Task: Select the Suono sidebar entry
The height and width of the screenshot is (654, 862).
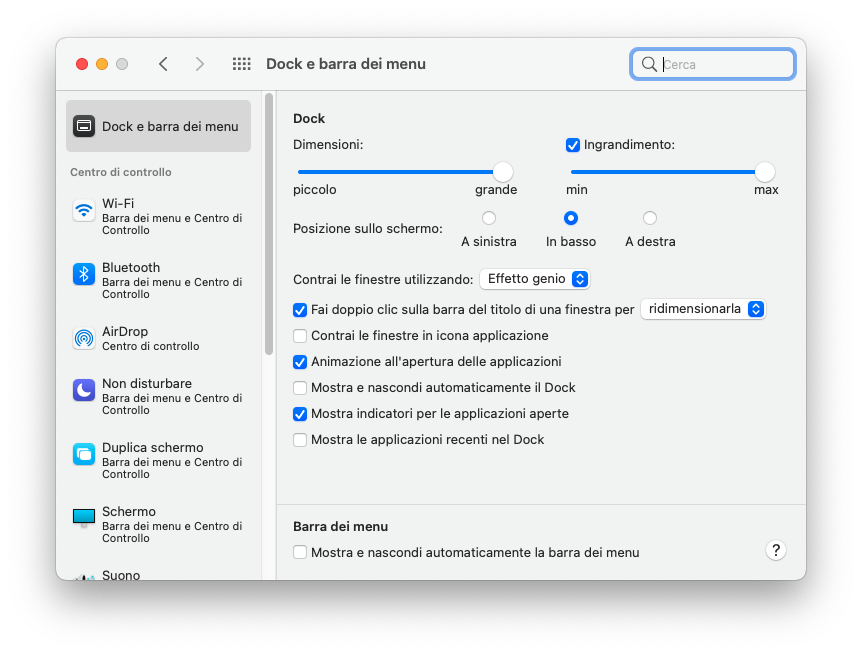Action: tap(121, 574)
